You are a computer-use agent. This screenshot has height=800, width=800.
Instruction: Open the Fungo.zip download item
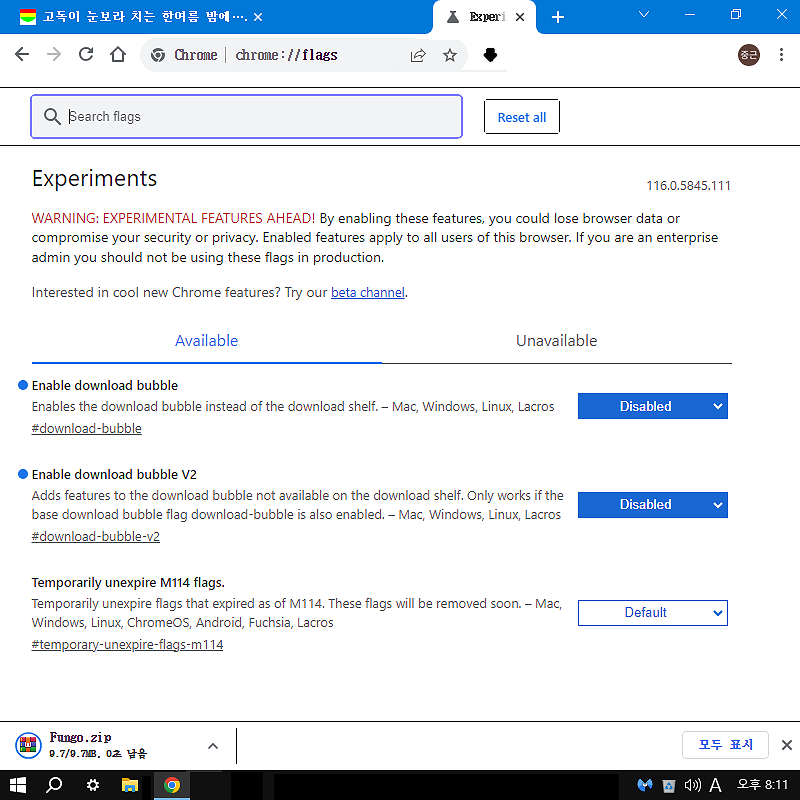click(102, 745)
